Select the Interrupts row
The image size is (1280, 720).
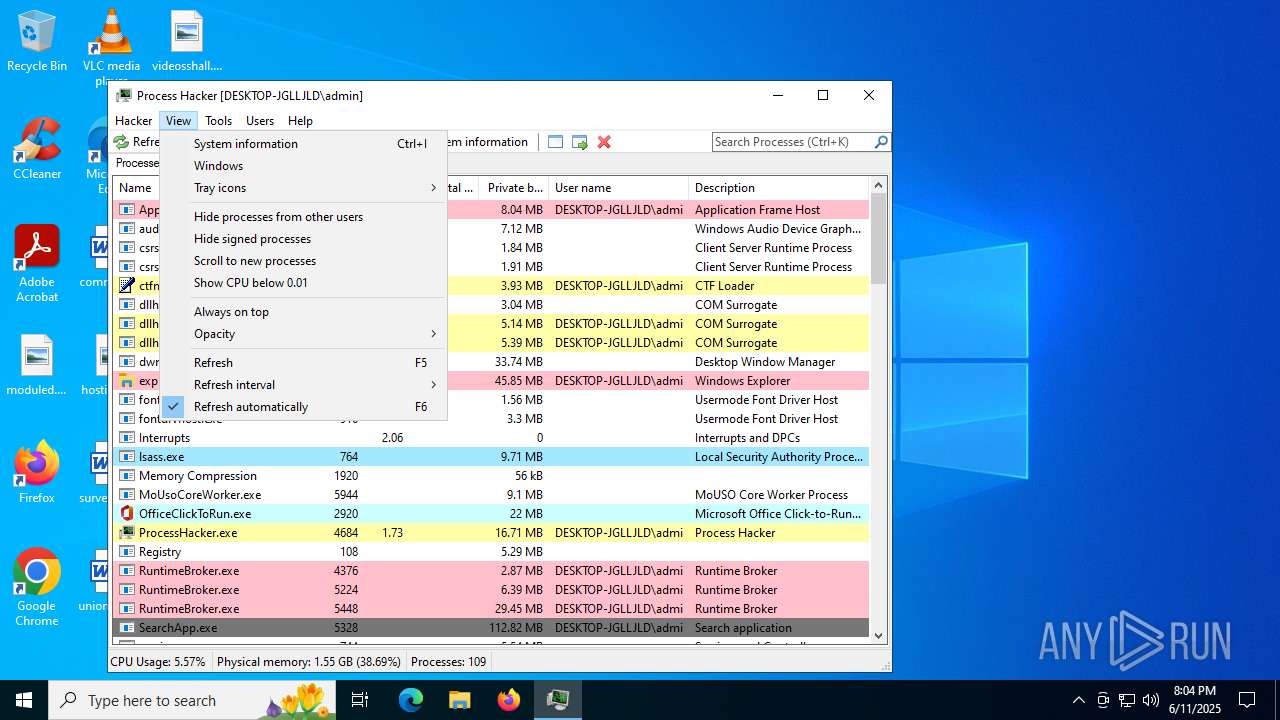[491, 438]
